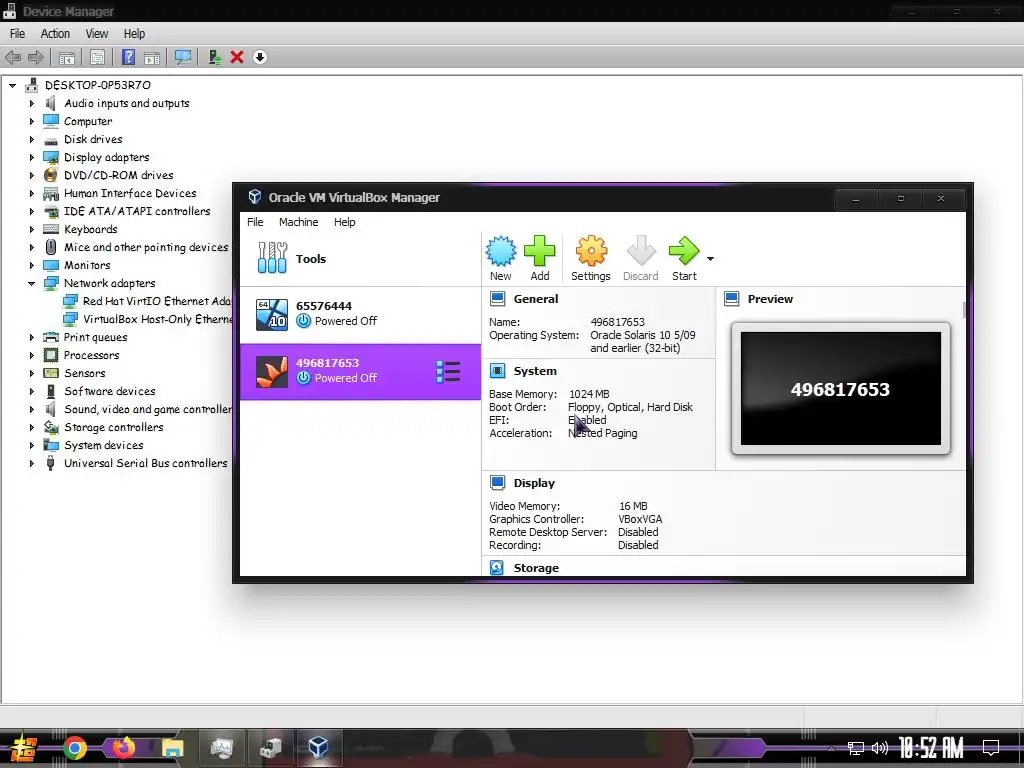Select the Tools entry in VirtualBox
1024x768 pixels.
(x=360, y=259)
